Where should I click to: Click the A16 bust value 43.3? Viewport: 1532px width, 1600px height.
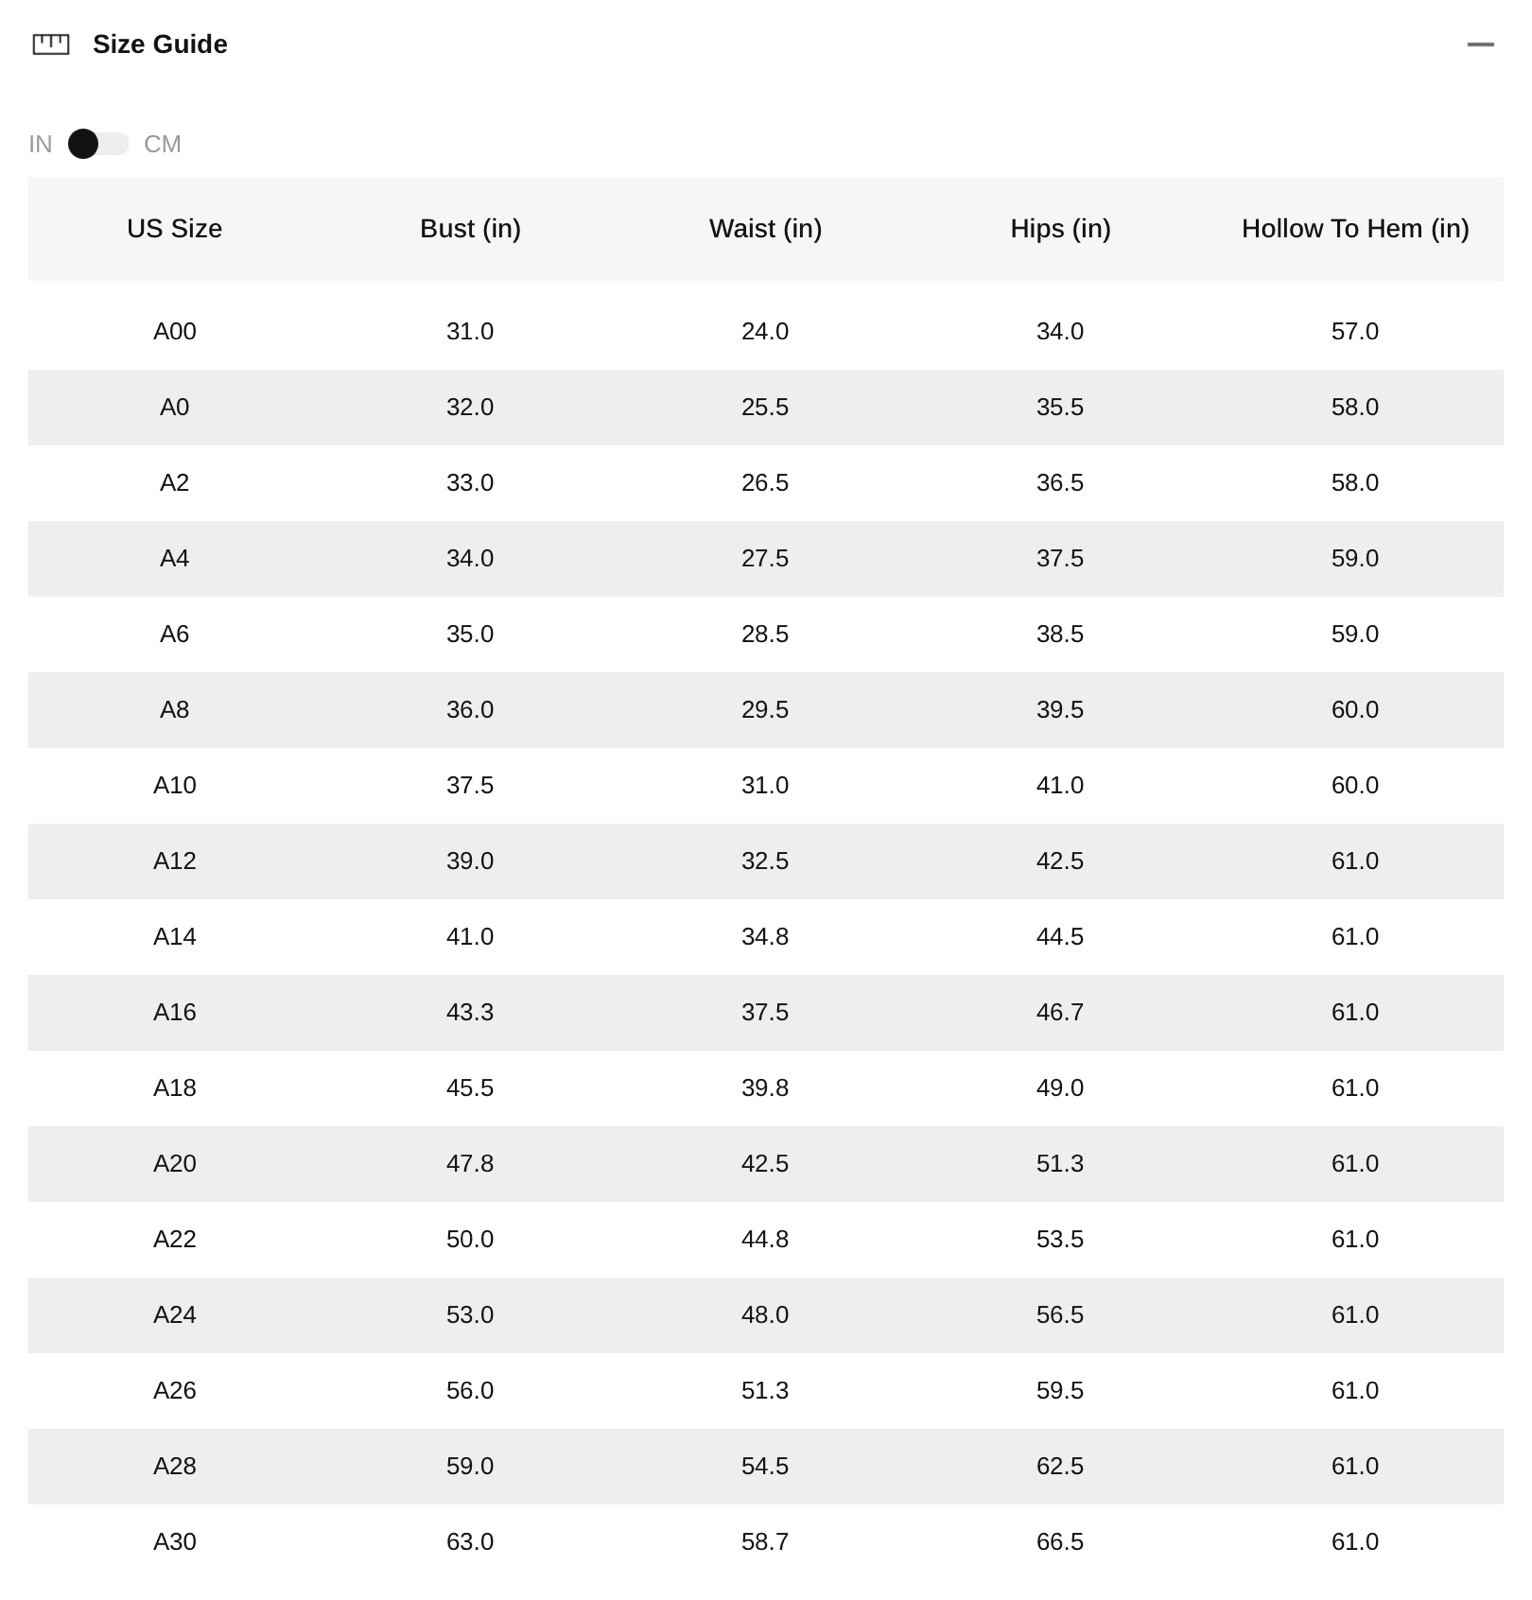(x=470, y=1012)
